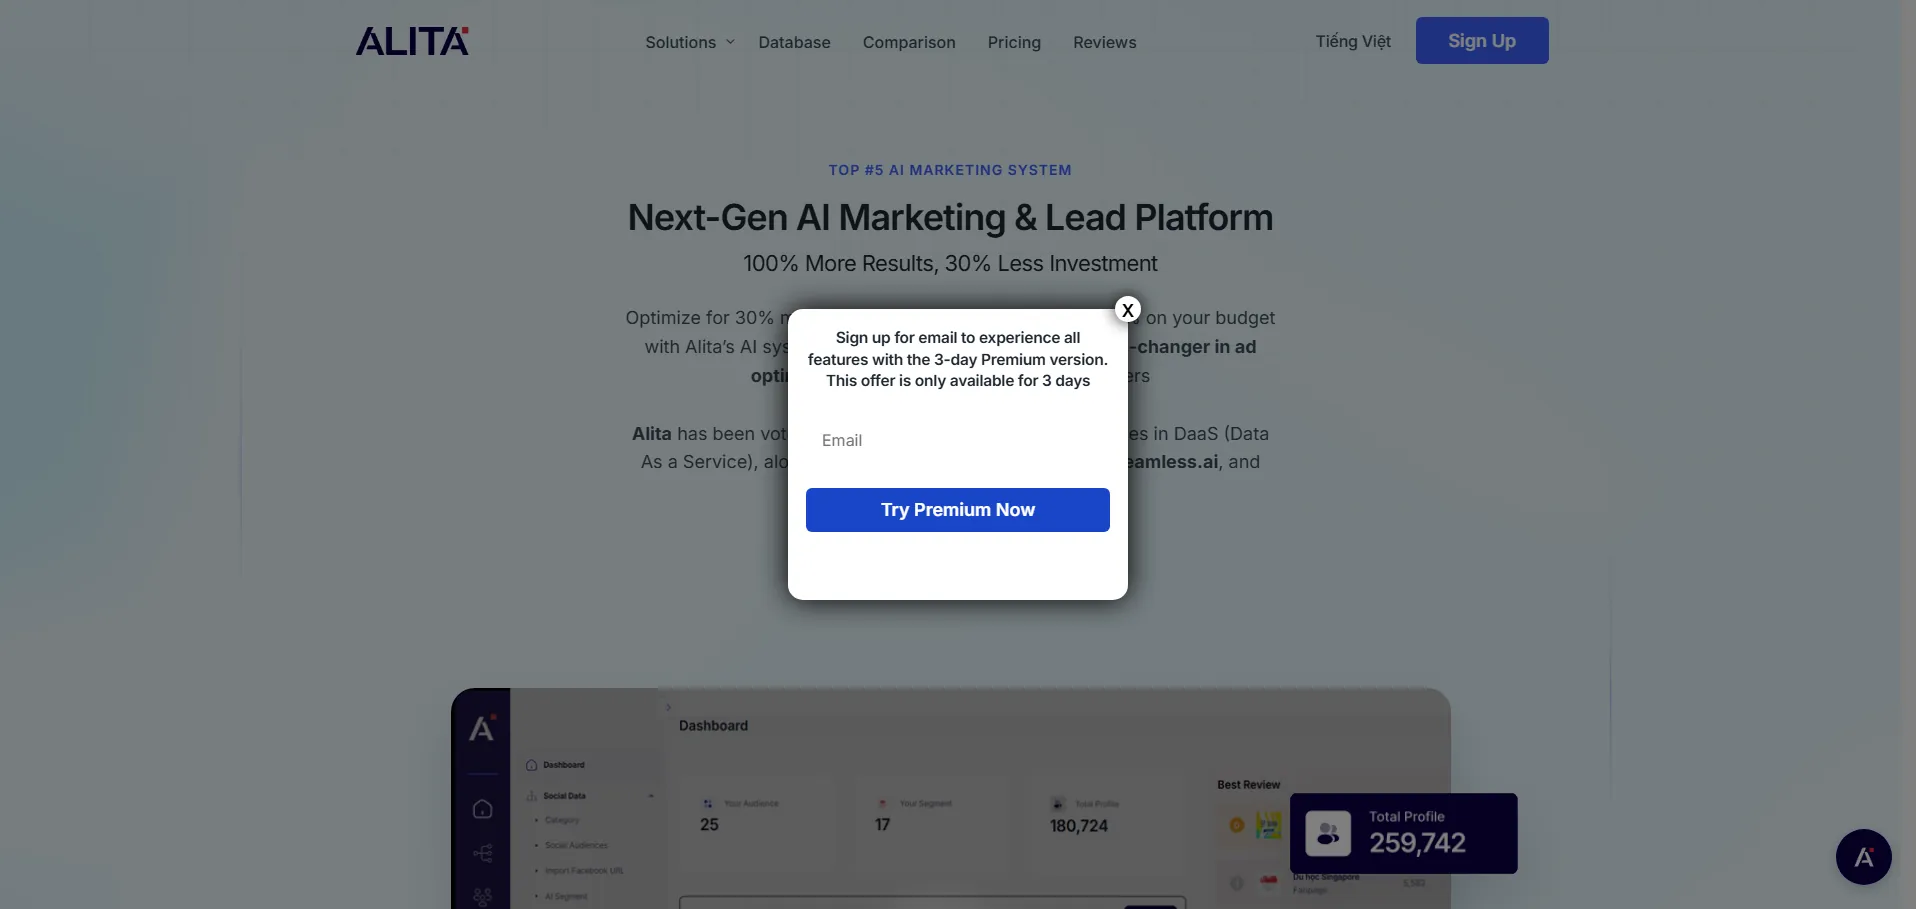Click the chevron above the Dashboard title
1916x909 pixels.
click(668, 707)
